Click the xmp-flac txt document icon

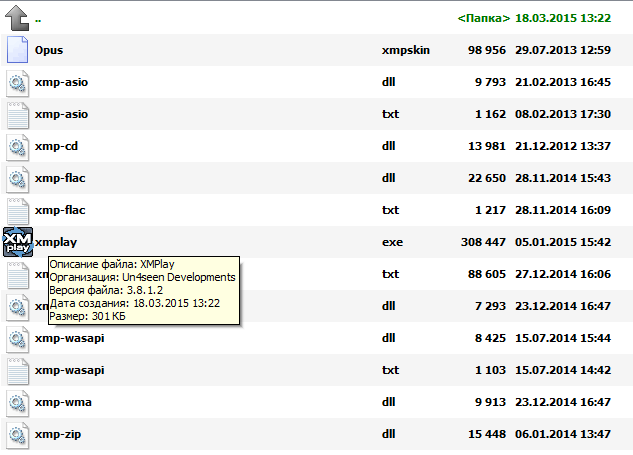click(17, 211)
